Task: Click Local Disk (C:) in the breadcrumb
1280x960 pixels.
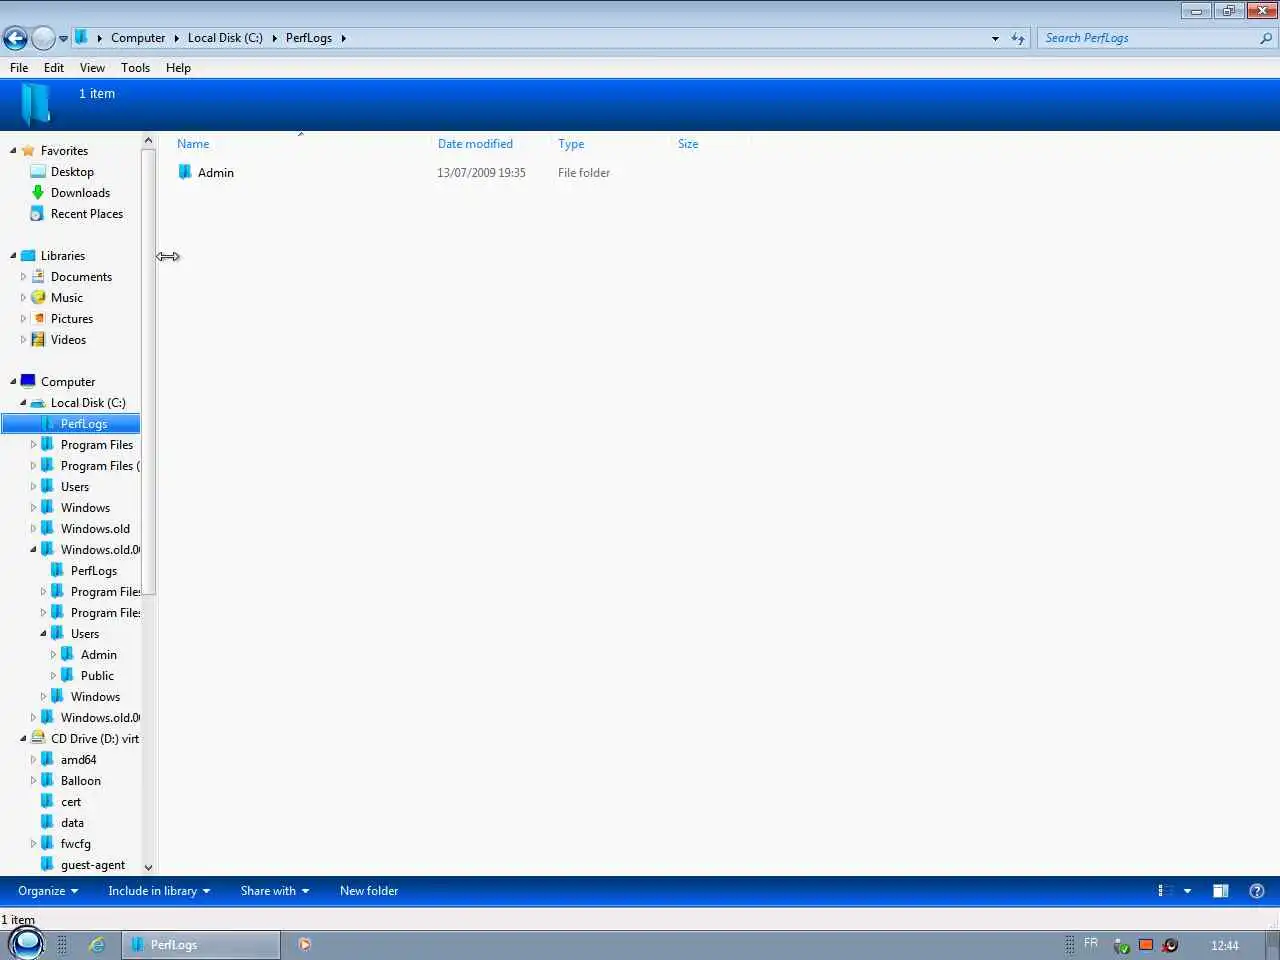Action: [x=225, y=38]
